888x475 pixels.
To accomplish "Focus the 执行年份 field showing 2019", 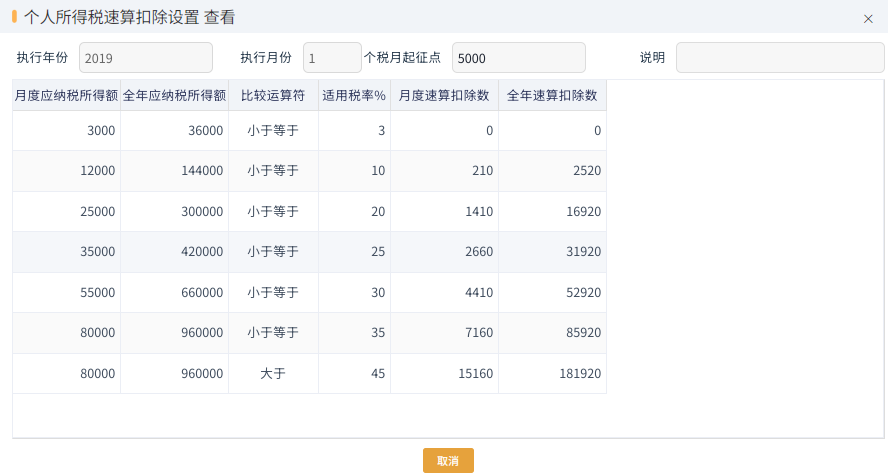I will pyautogui.click(x=146, y=58).
